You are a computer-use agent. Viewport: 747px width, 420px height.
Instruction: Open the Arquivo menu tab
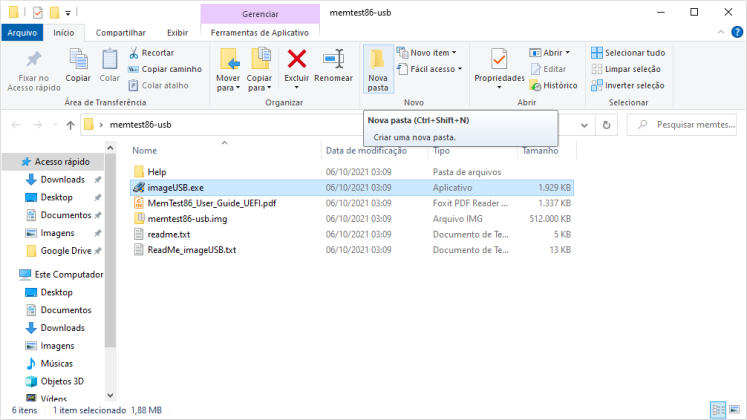22,32
